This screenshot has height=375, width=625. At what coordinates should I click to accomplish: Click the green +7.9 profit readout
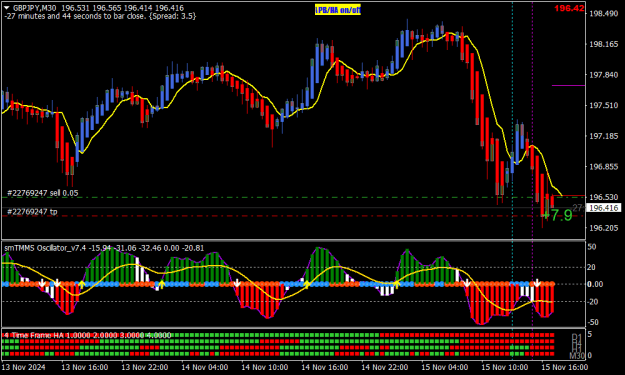click(558, 216)
